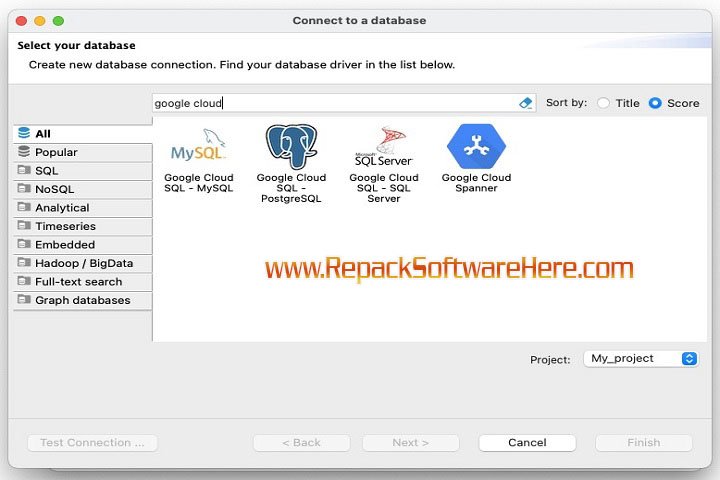Click the Graph databases folder icon
This screenshot has height=480, width=720.
tap(24, 299)
